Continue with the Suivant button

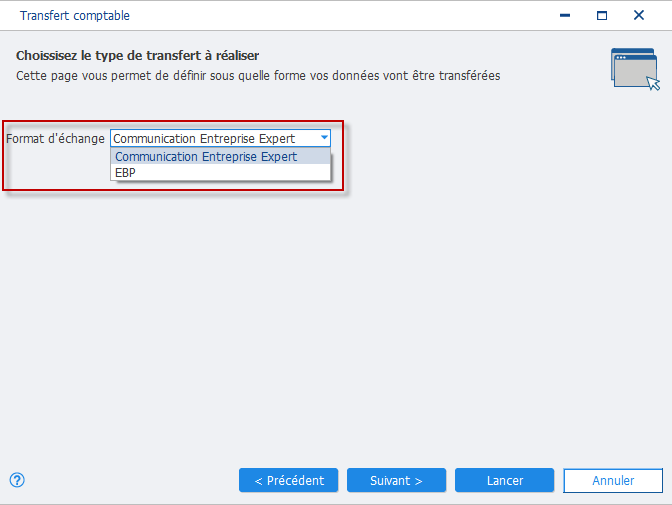pos(396,480)
